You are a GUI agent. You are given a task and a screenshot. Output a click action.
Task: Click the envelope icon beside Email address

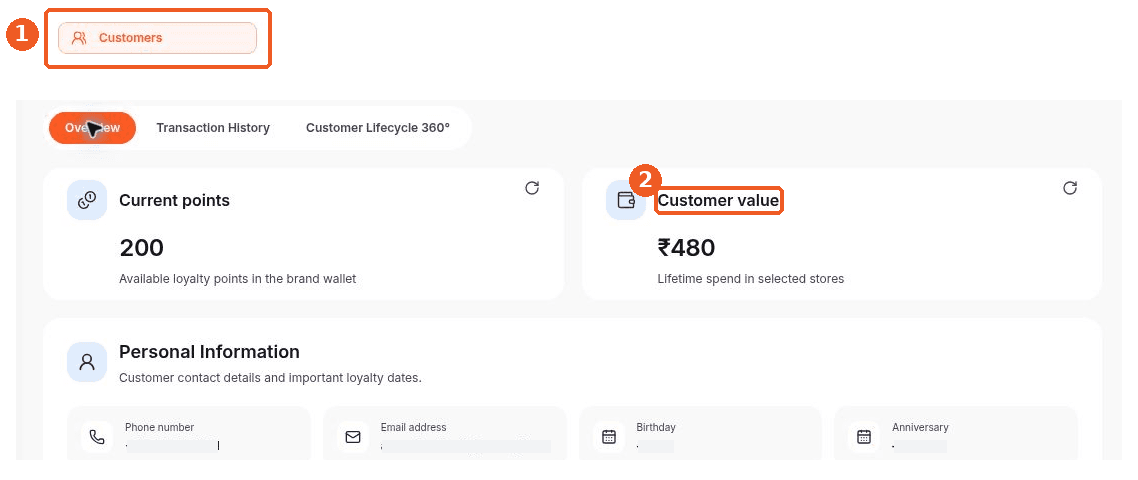click(353, 437)
